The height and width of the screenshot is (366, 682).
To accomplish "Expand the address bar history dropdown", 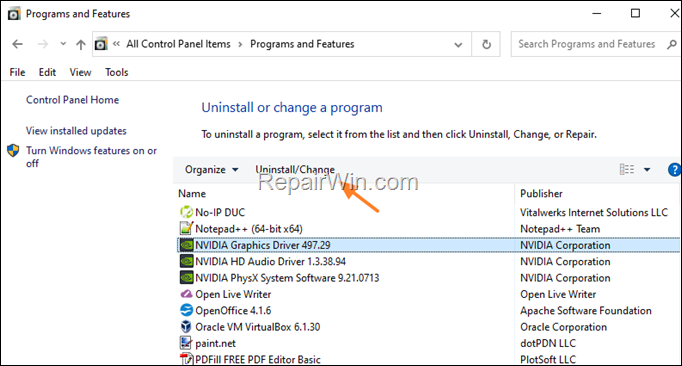I will pos(458,44).
